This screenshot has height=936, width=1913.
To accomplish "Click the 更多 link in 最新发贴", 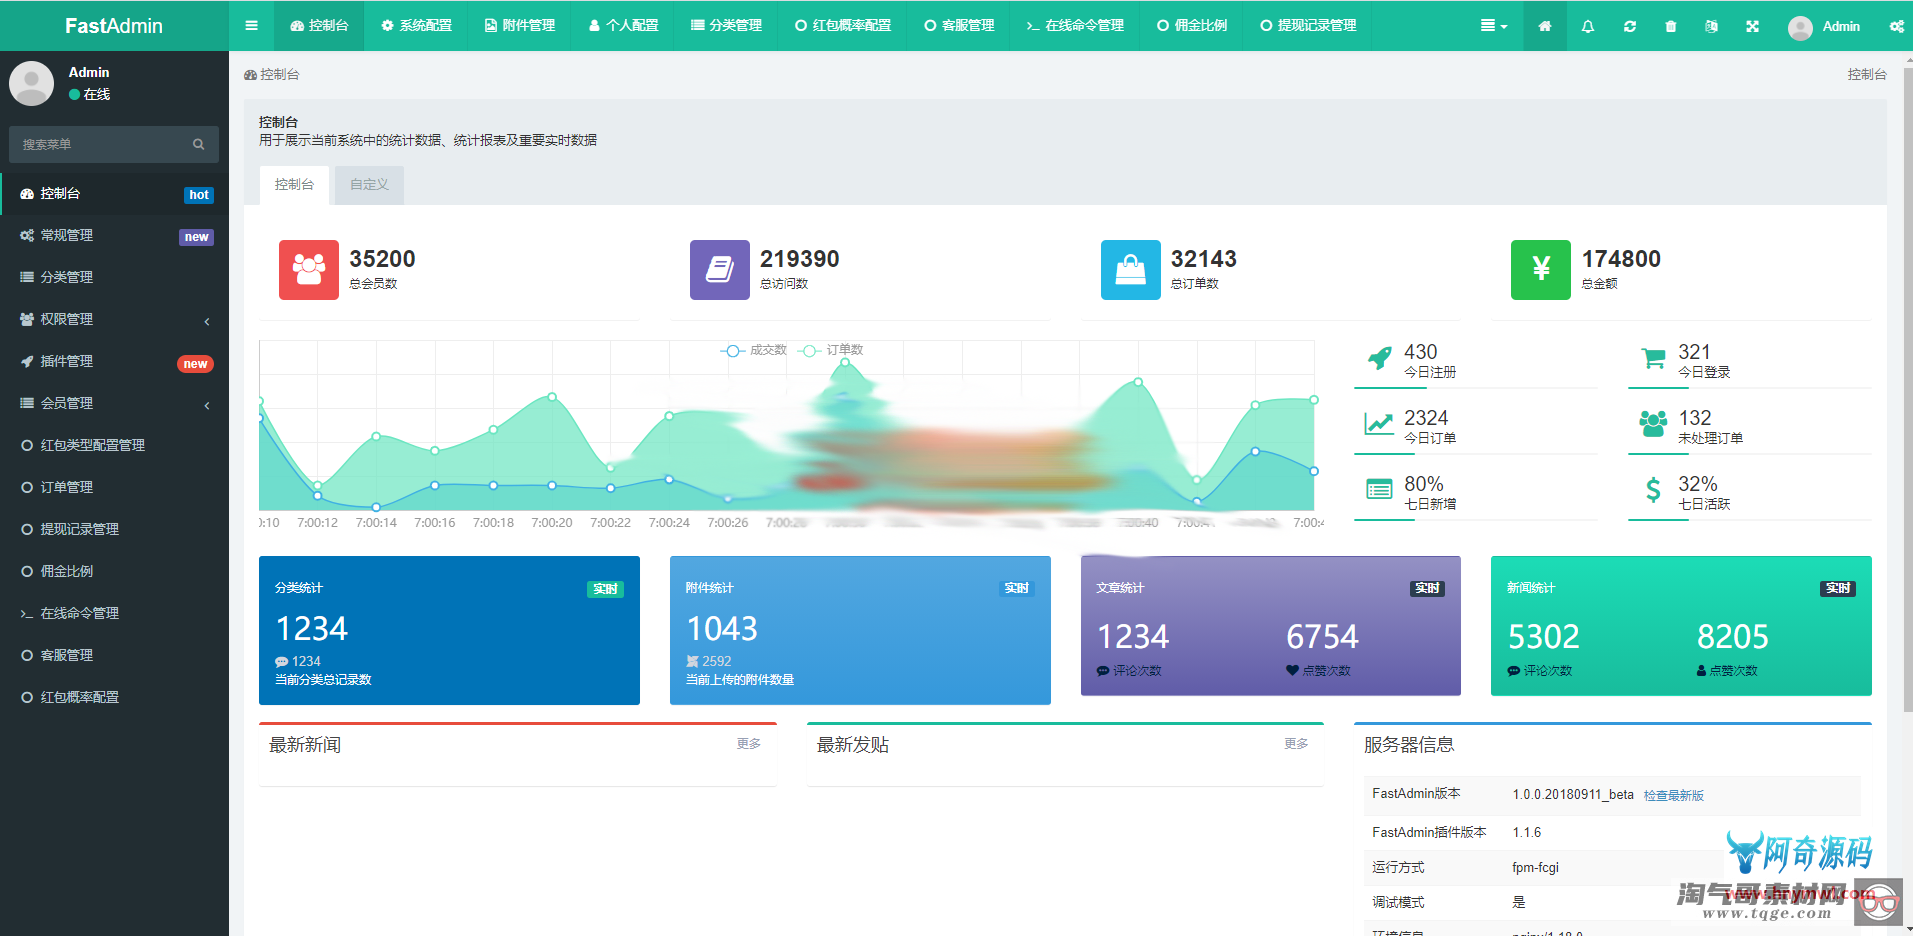I will pyautogui.click(x=1296, y=744).
